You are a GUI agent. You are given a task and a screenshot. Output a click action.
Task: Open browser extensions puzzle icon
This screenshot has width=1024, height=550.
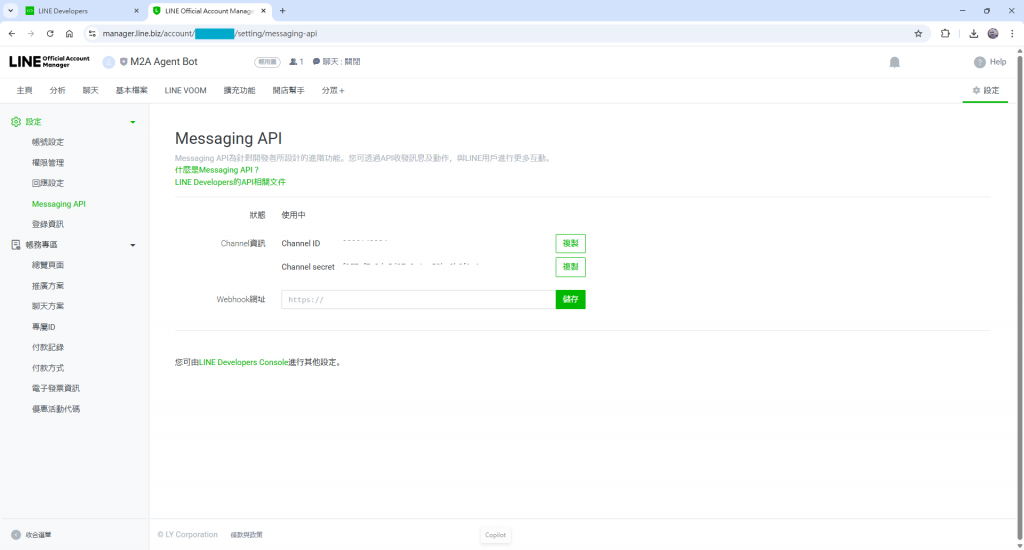(945, 33)
